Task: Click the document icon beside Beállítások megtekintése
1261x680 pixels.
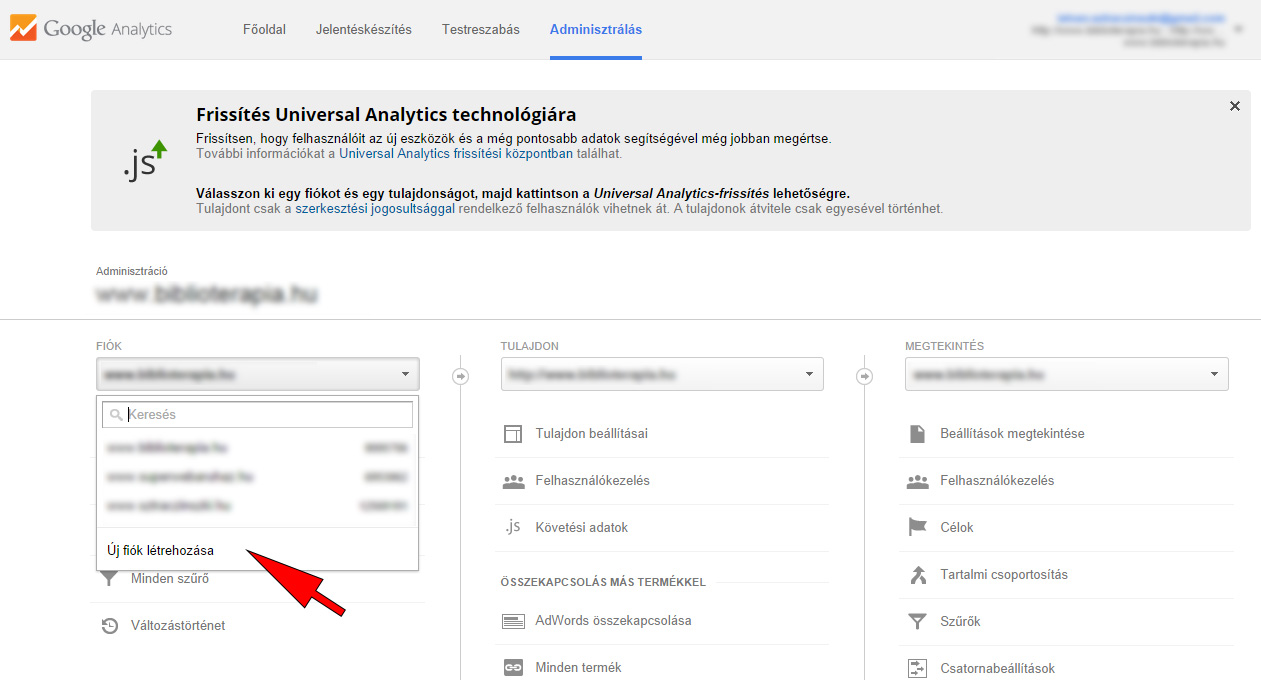Action: 917,434
